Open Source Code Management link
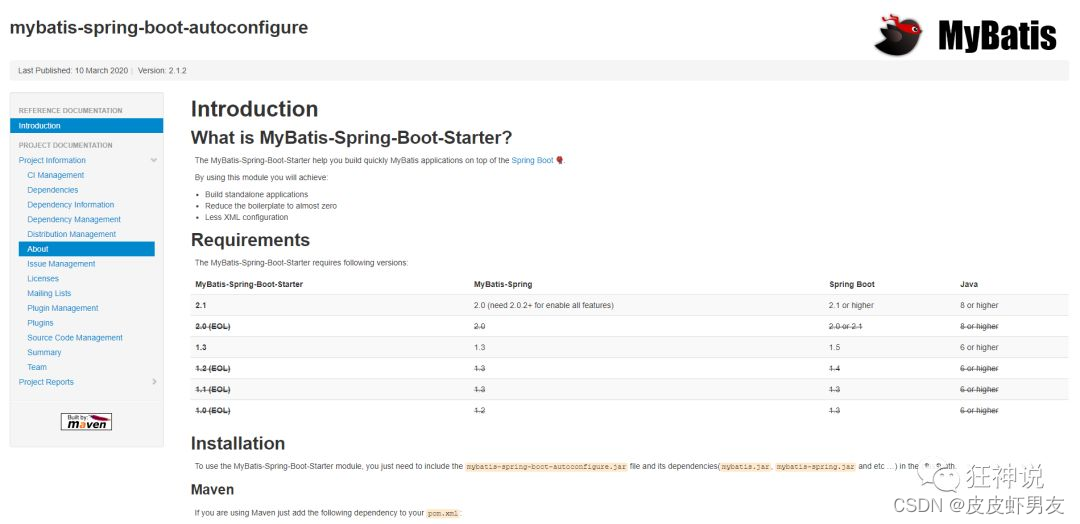This screenshot has height=524, width=1080. [75, 338]
